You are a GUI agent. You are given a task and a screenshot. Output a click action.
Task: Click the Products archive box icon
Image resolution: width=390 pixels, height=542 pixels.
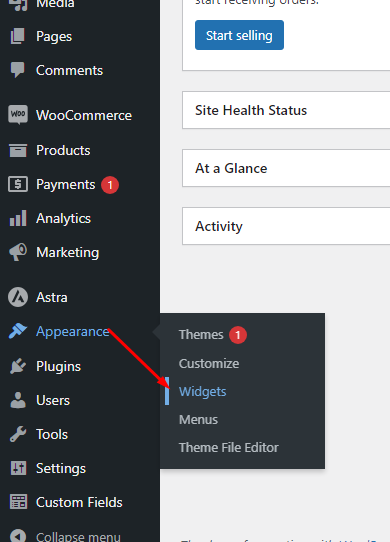tap(18, 150)
